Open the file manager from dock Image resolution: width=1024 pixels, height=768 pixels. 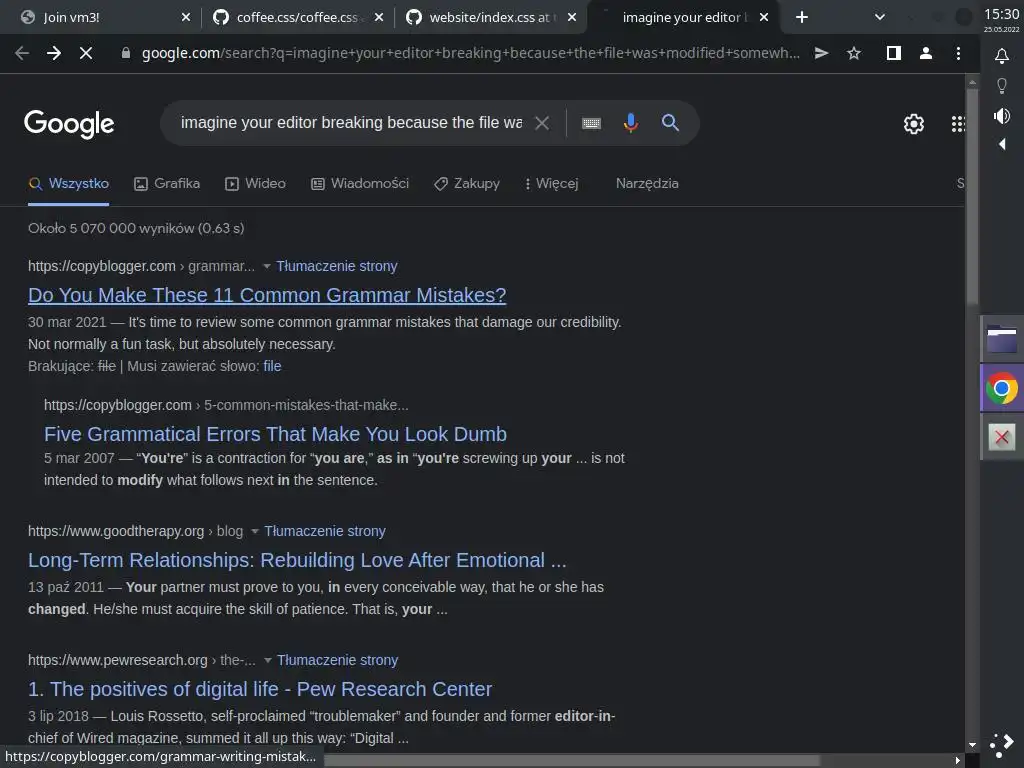pyautogui.click(x=1002, y=338)
